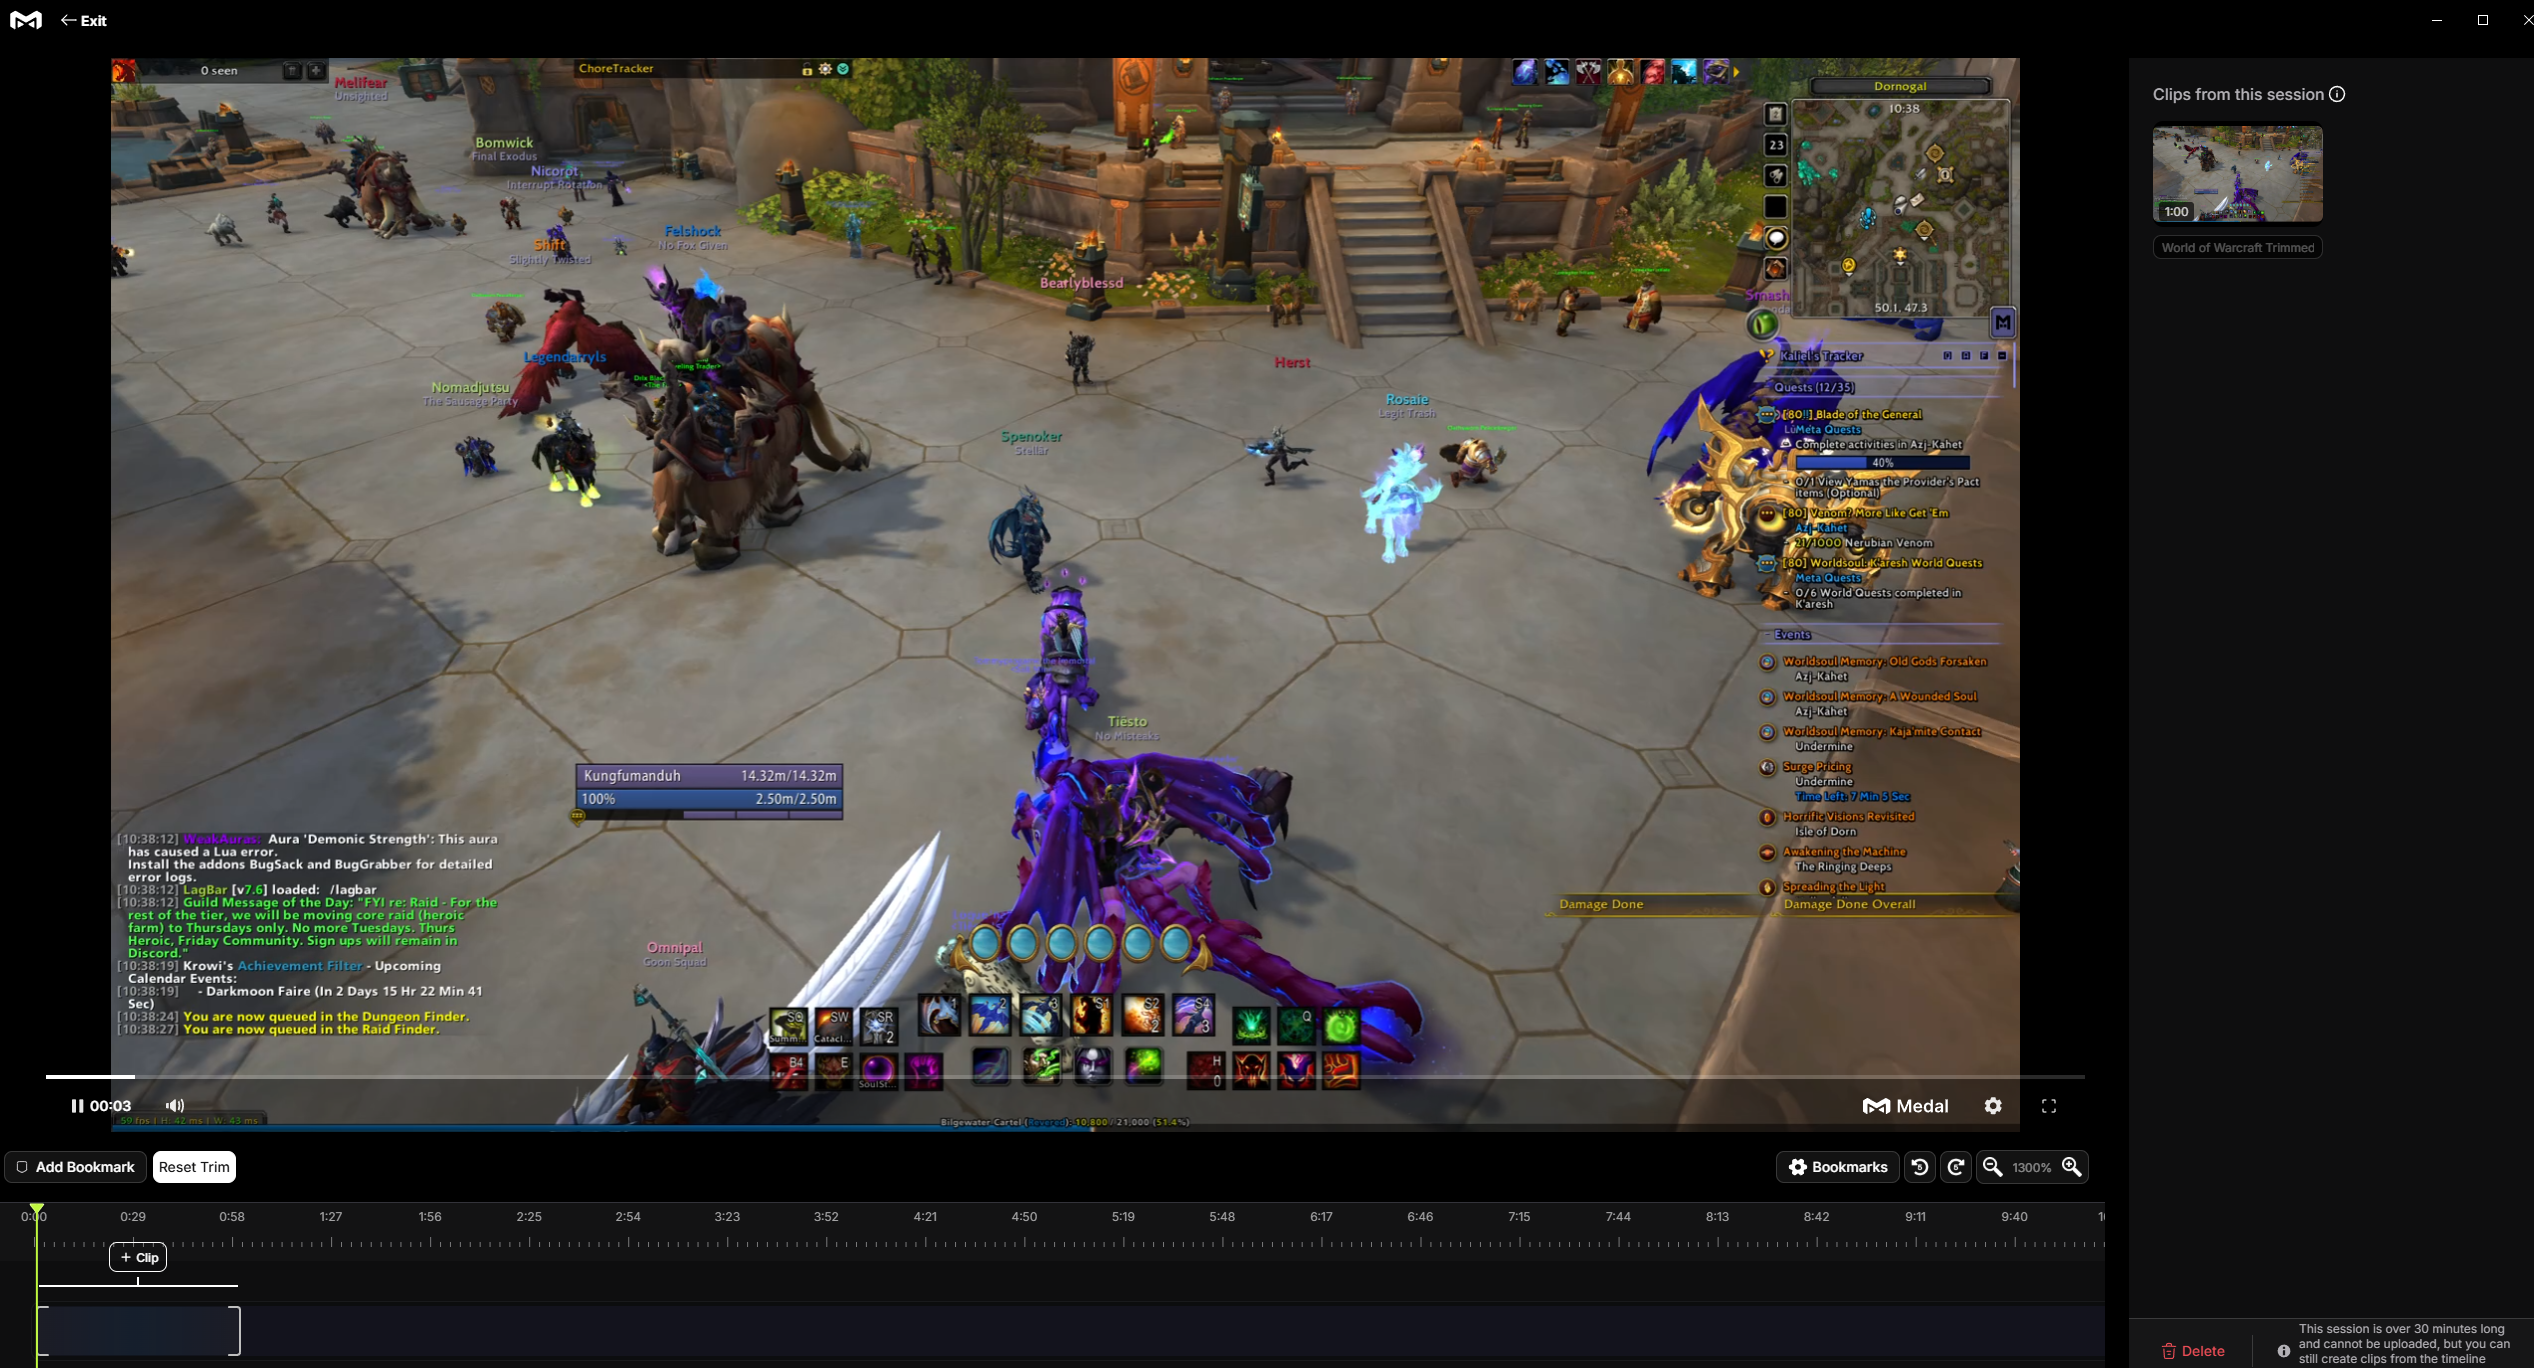Exit the editor via Exit arrow
The width and height of the screenshot is (2534, 1368).
point(84,20)
